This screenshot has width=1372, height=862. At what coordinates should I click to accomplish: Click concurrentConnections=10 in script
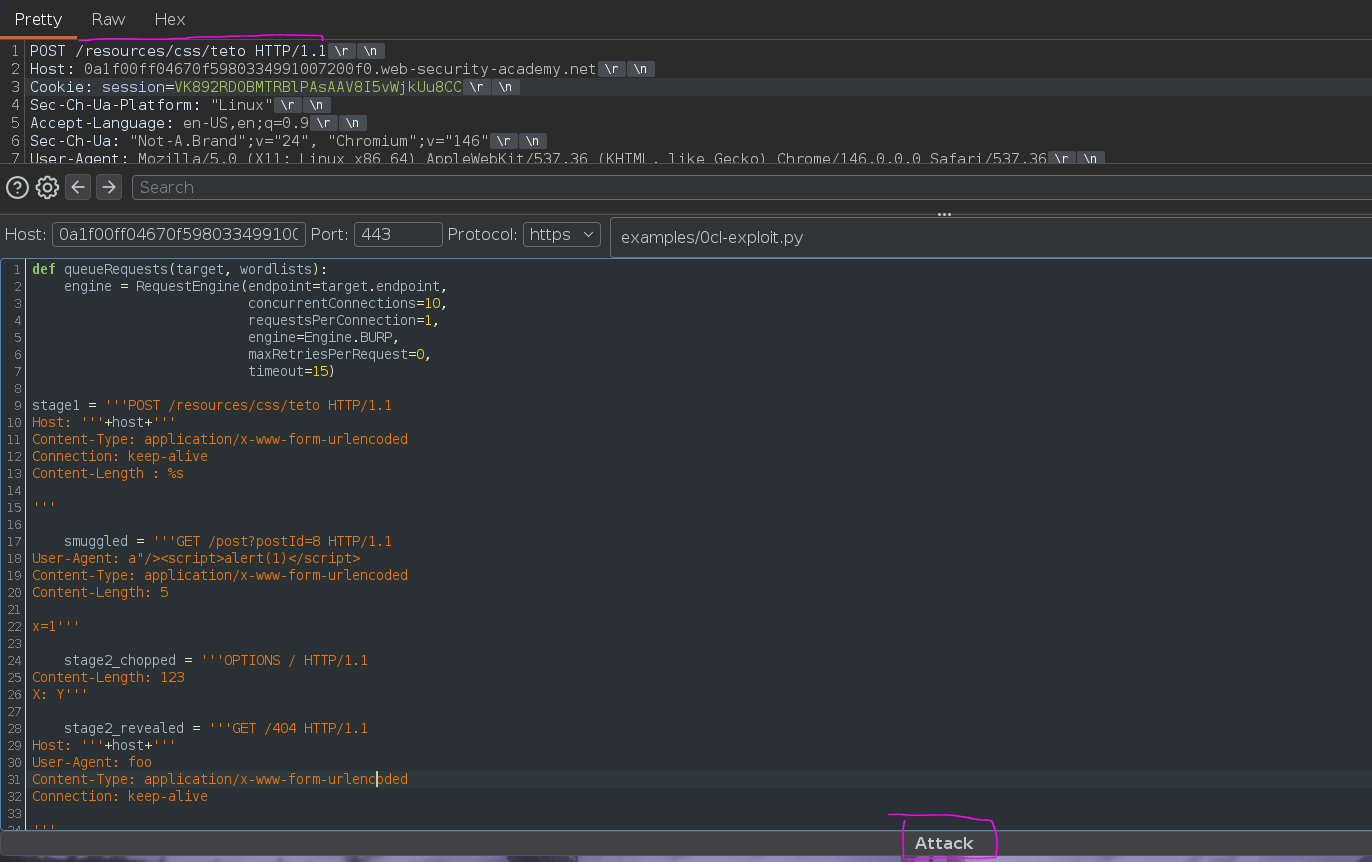pyautogui.click(x=348, y=303)
